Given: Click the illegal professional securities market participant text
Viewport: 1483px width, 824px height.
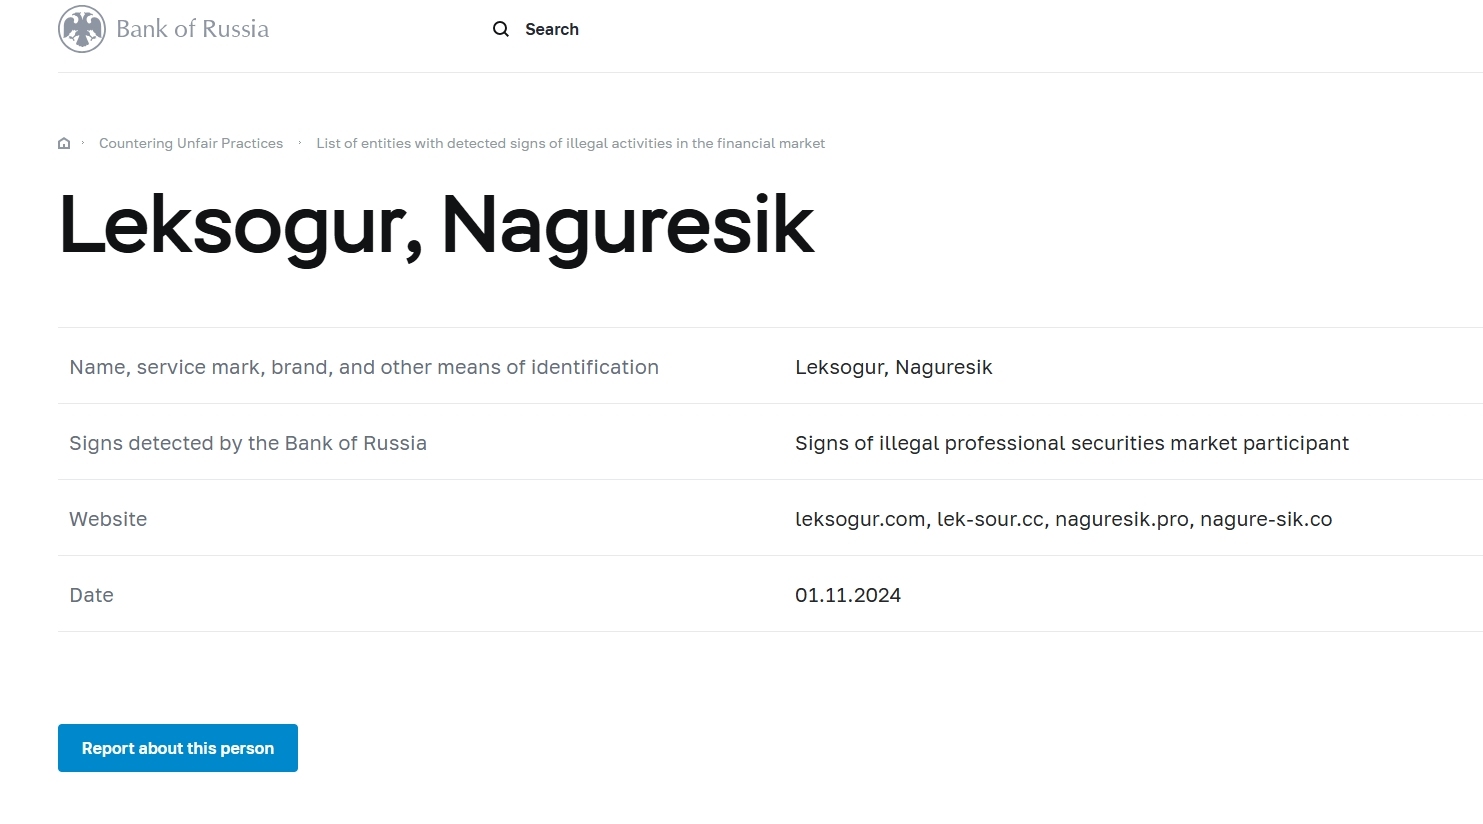Looking at the screenshot, I should tap(1071, 443).
